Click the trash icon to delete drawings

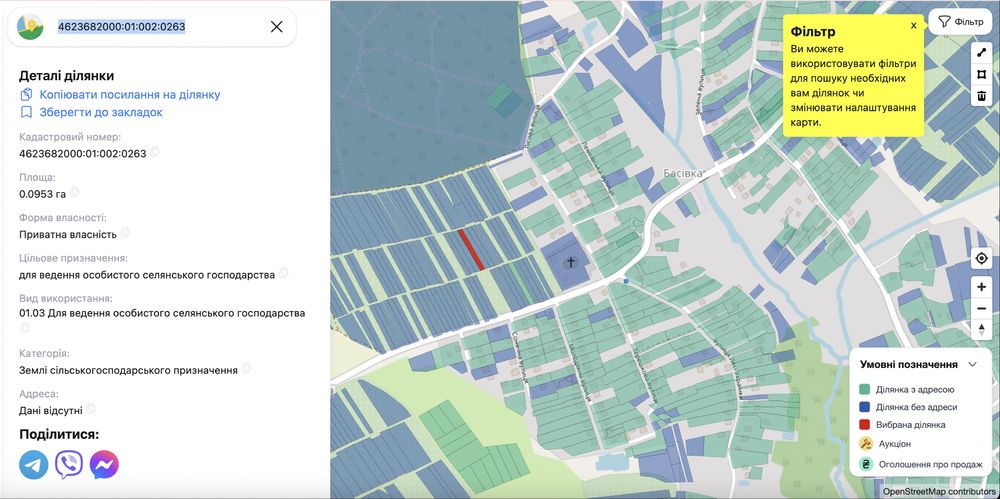pyautogui.click(x=981, y=96)
